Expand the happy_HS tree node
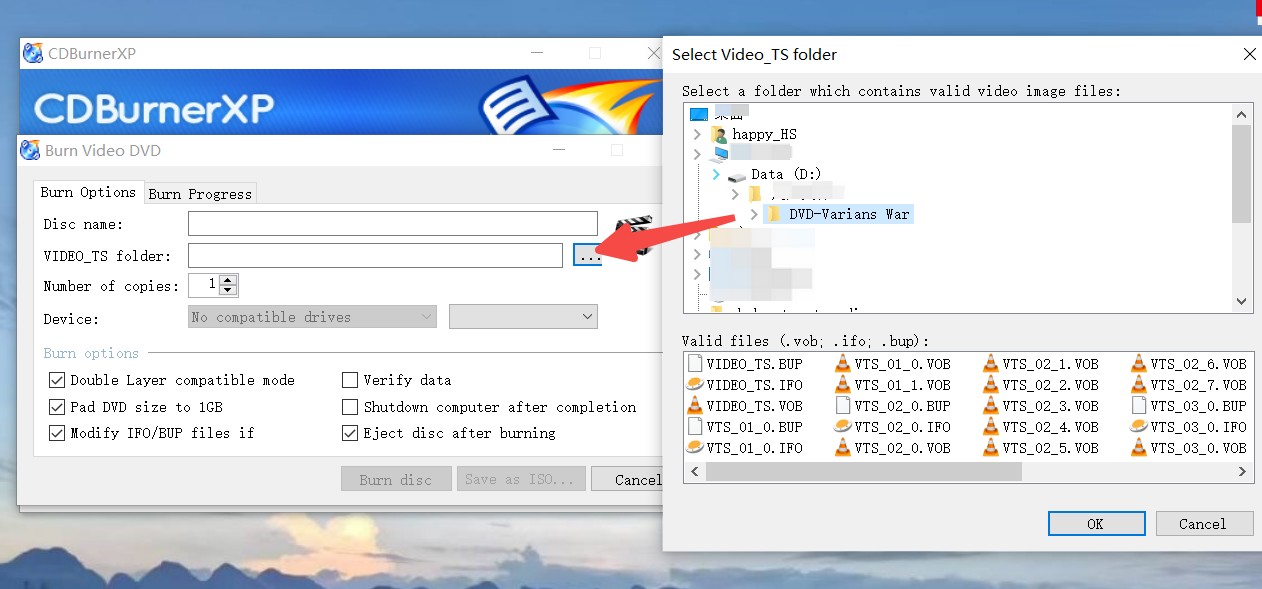The image size is (1262, 589). pos(697,134)
